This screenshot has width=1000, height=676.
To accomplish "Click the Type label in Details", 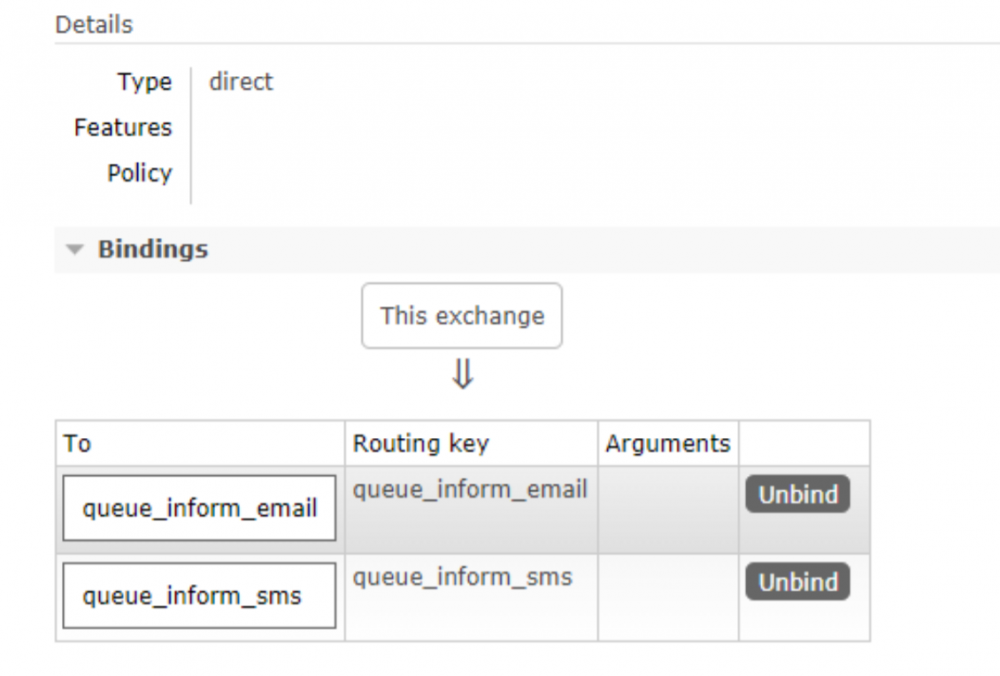I will tap(145, 82).
